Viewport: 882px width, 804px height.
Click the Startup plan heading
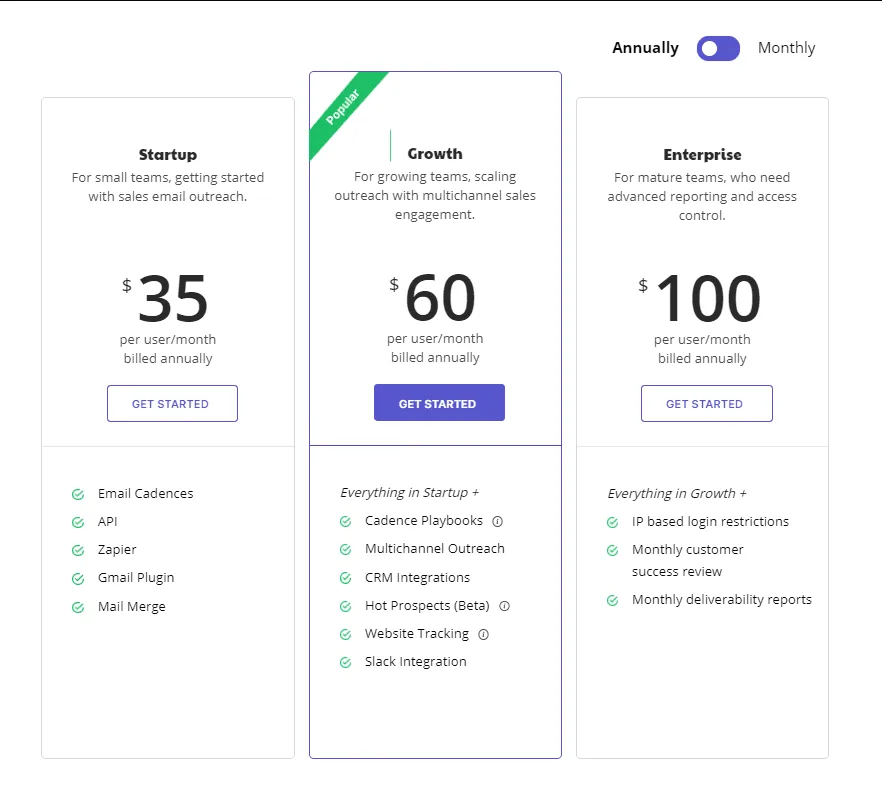168,155
